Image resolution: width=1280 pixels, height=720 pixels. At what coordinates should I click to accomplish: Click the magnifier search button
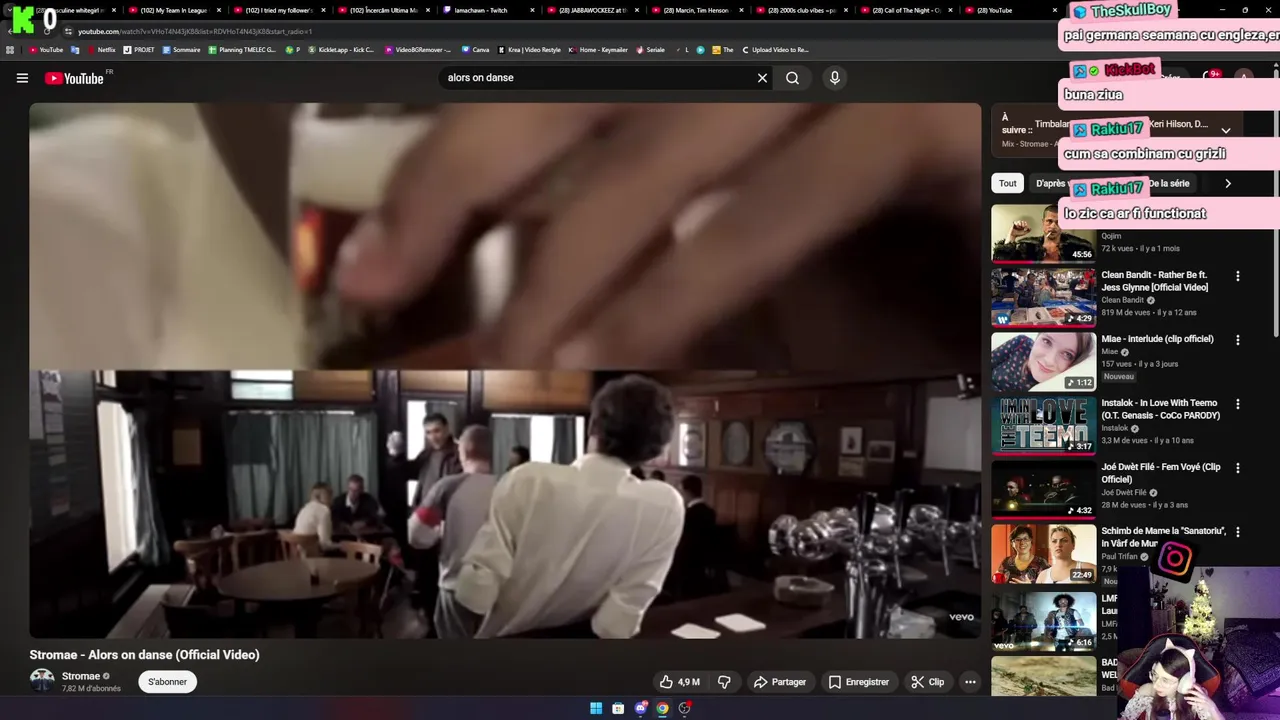[792, 78]
